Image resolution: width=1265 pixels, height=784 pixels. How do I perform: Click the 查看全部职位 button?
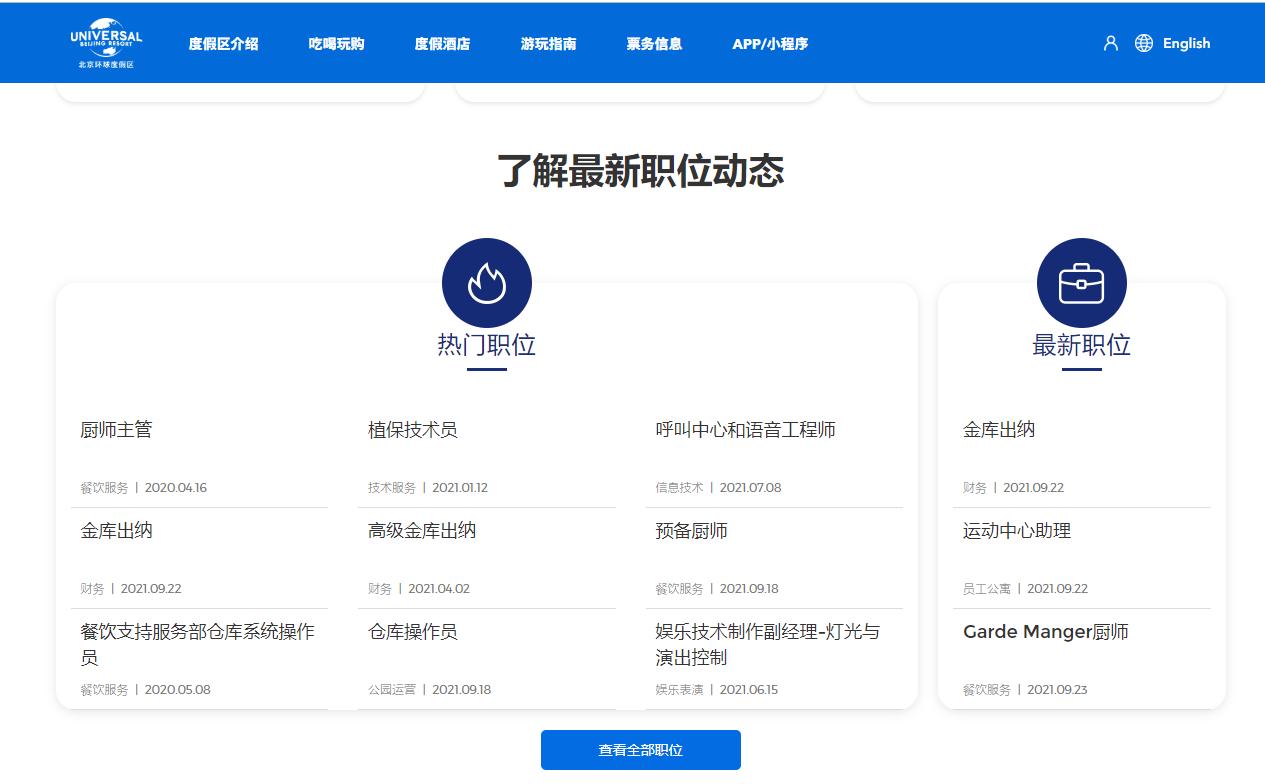coord(640,749)
